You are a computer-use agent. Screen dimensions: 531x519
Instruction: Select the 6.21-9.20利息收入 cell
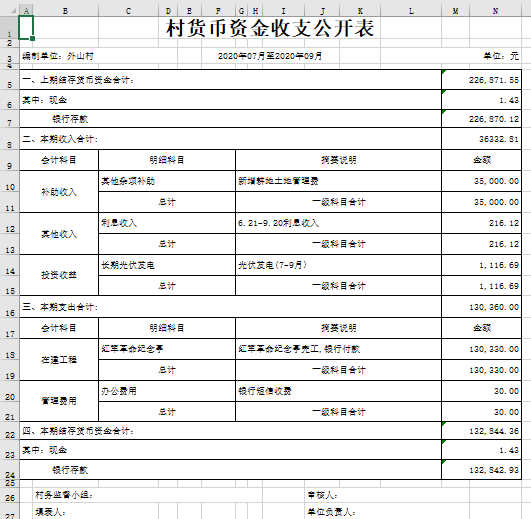point(338,223)
